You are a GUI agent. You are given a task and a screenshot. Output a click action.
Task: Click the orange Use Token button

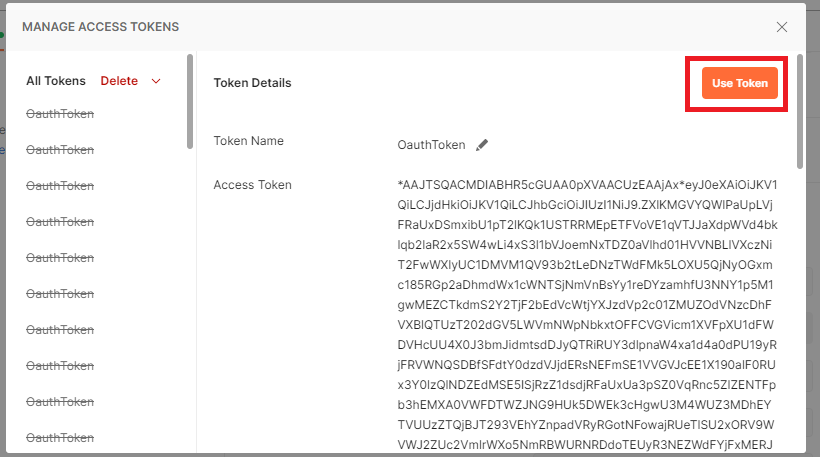pyautogui.click(x=739, y=84)
